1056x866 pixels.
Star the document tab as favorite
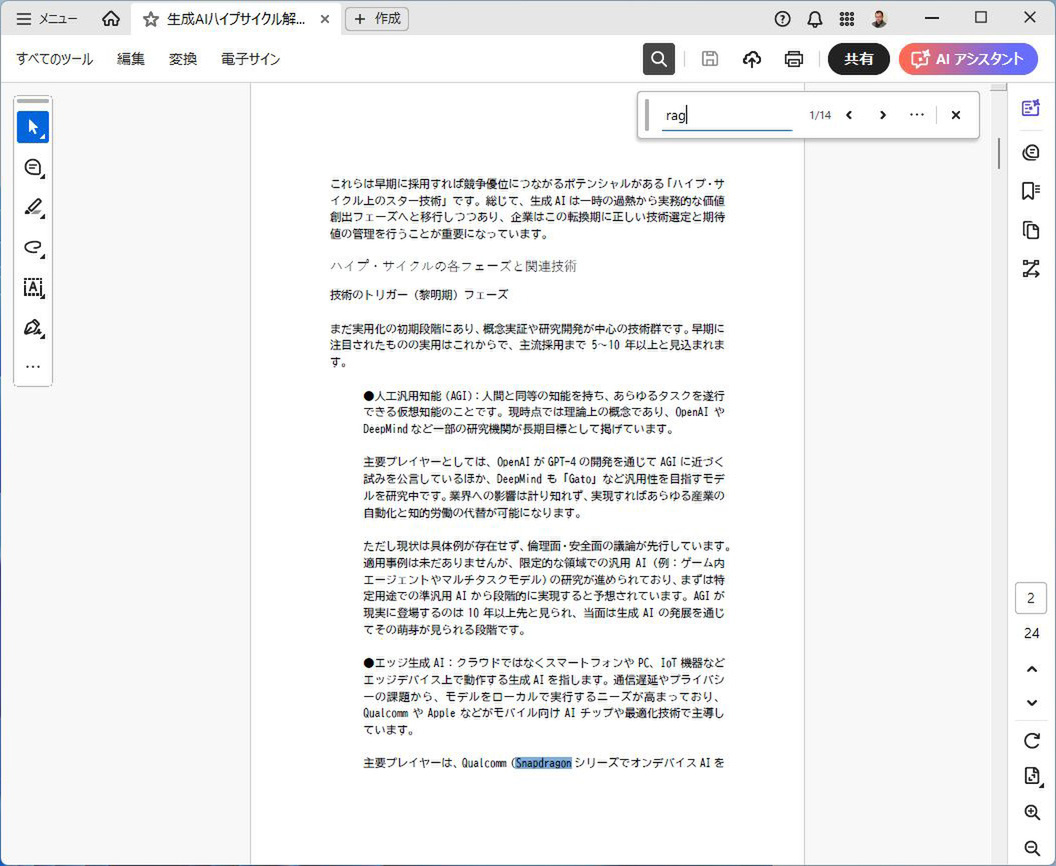[x=151, y=20]
